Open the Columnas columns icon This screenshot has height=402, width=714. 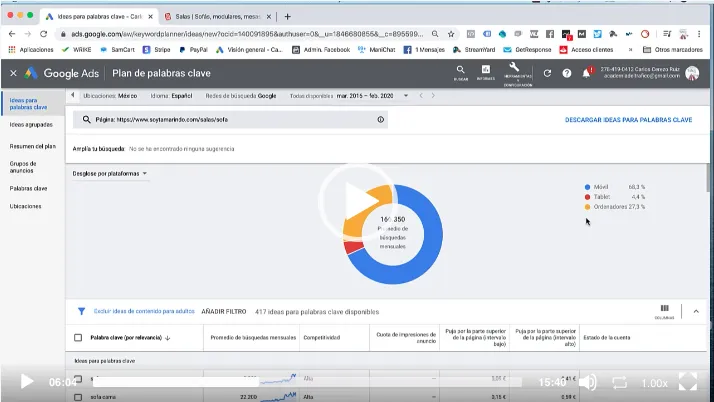(x=664, y=311)
